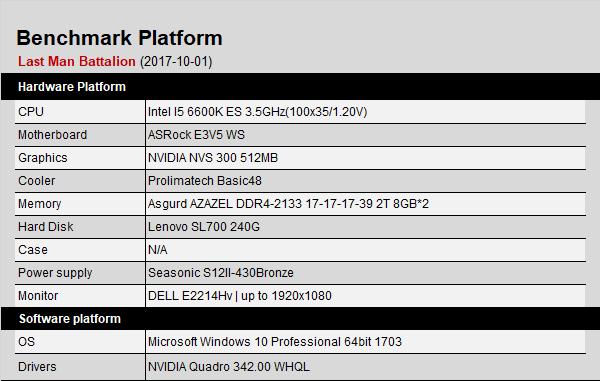The height and width of the screenshot is (381, 600).
Task: Click the ASRock E3V5 WS text
Action: (196, 135)
